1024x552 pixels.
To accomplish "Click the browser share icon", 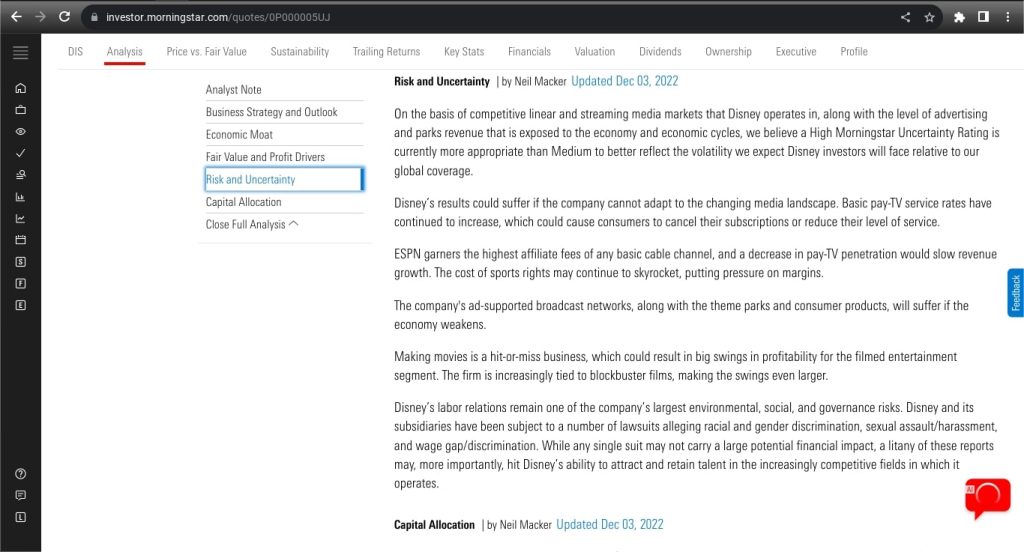I will [905, 17].
